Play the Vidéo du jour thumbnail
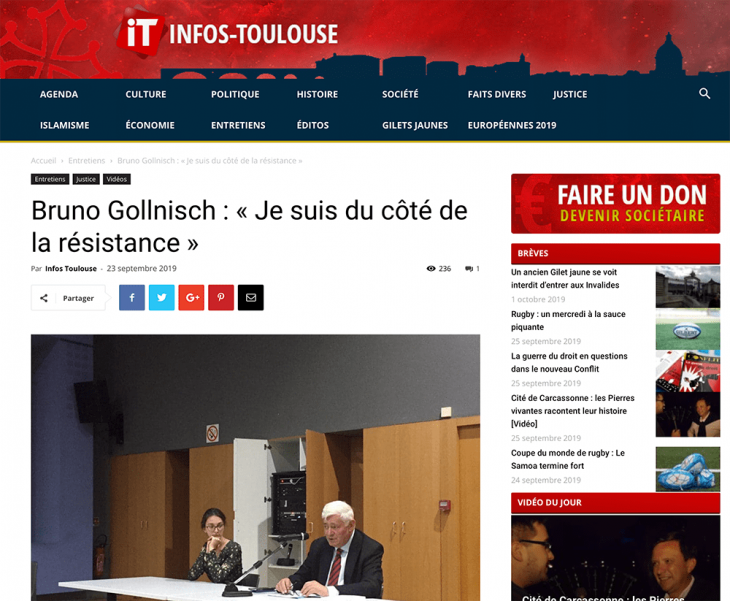730x601 pixels. tap(615, 558)
